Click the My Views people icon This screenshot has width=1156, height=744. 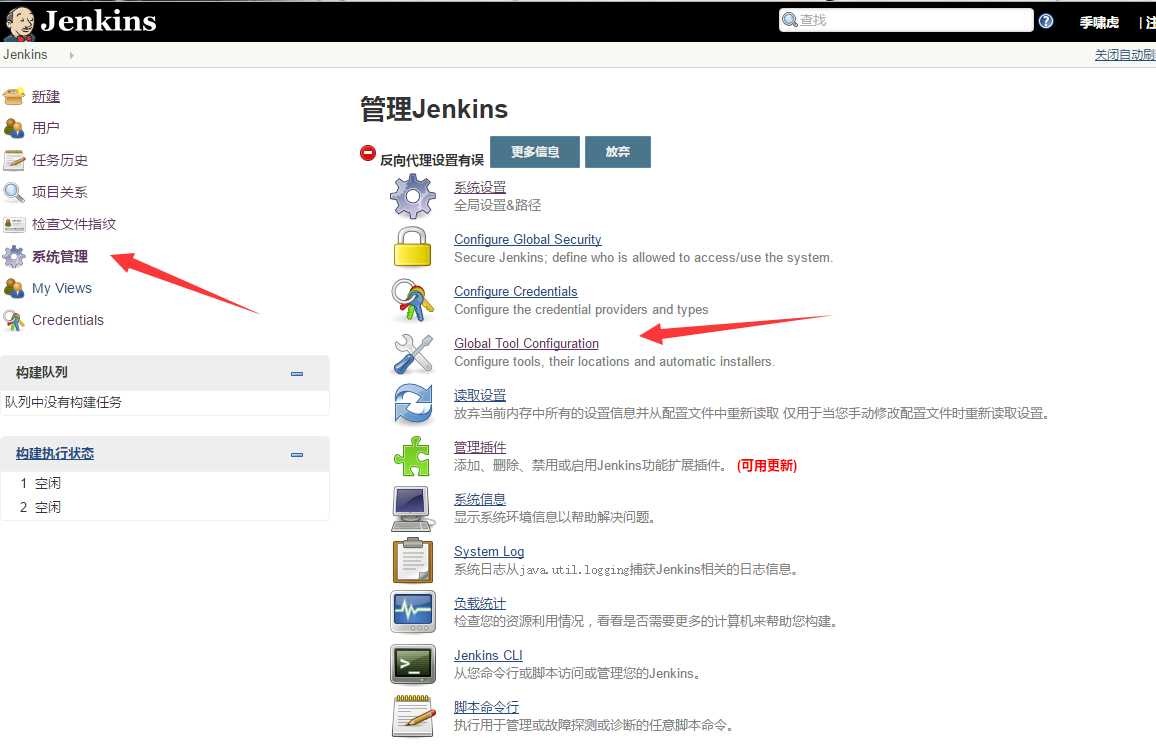pos(14,288)
